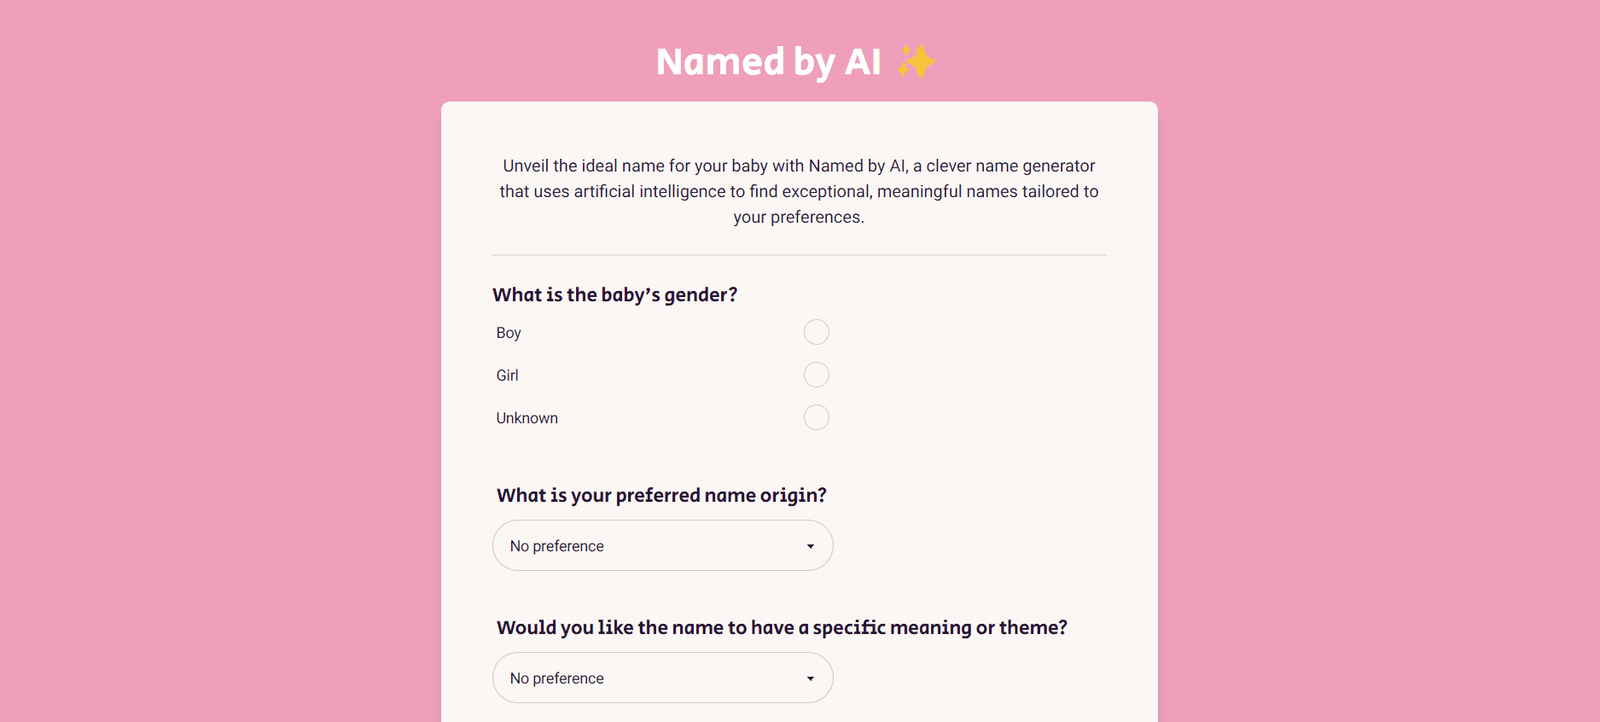The height and width of the screenshot is (722, 1600).
Task: Click the "Unknown" option label
Action: (527, 418)
